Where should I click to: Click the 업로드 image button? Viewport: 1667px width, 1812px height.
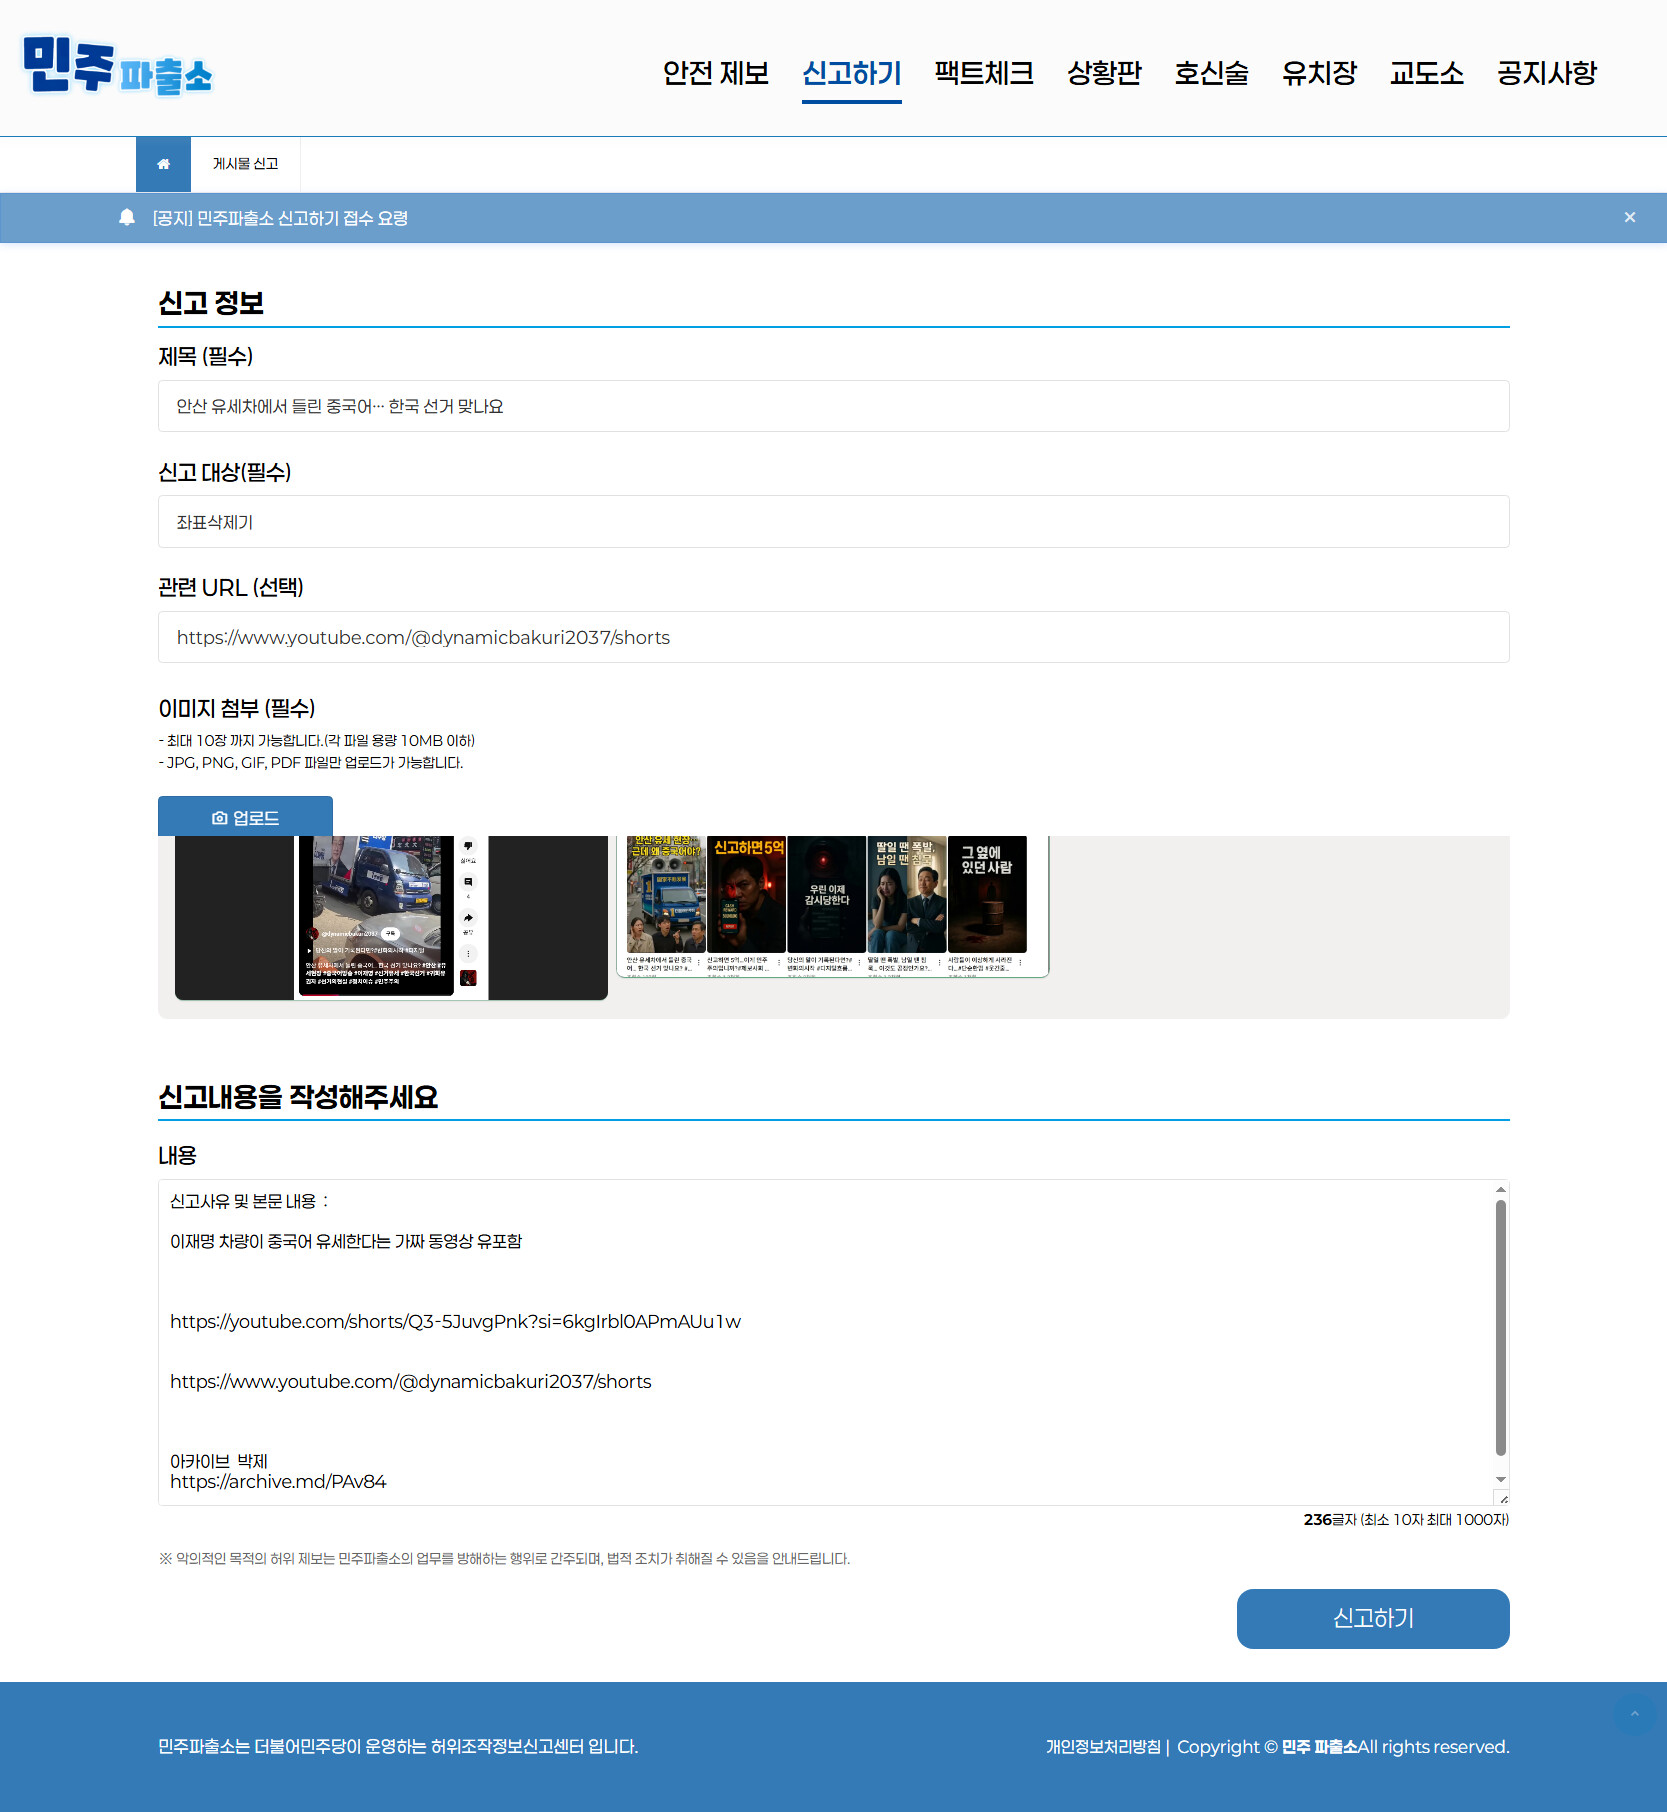[x=245, y=817]
